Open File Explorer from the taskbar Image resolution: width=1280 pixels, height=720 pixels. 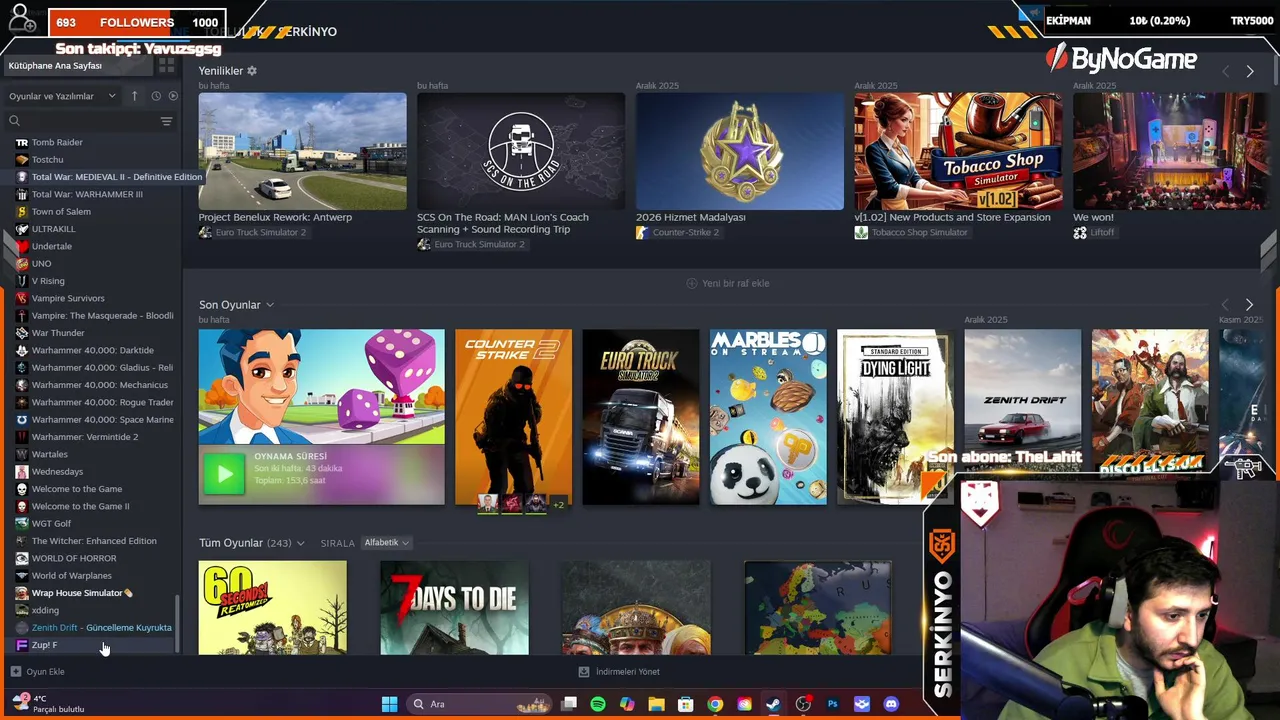click(656, 704)
